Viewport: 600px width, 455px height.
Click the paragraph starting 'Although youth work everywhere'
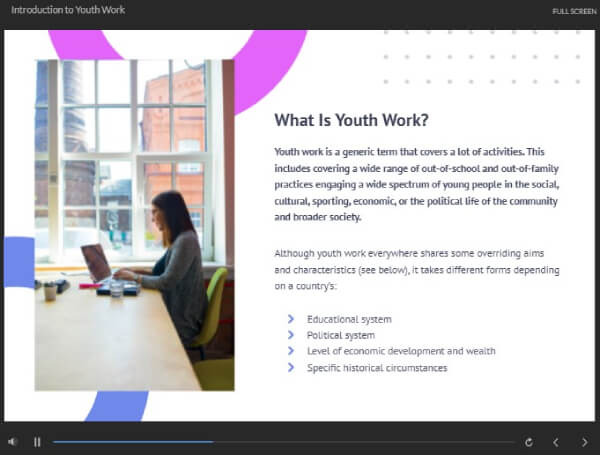pos(417,270)
